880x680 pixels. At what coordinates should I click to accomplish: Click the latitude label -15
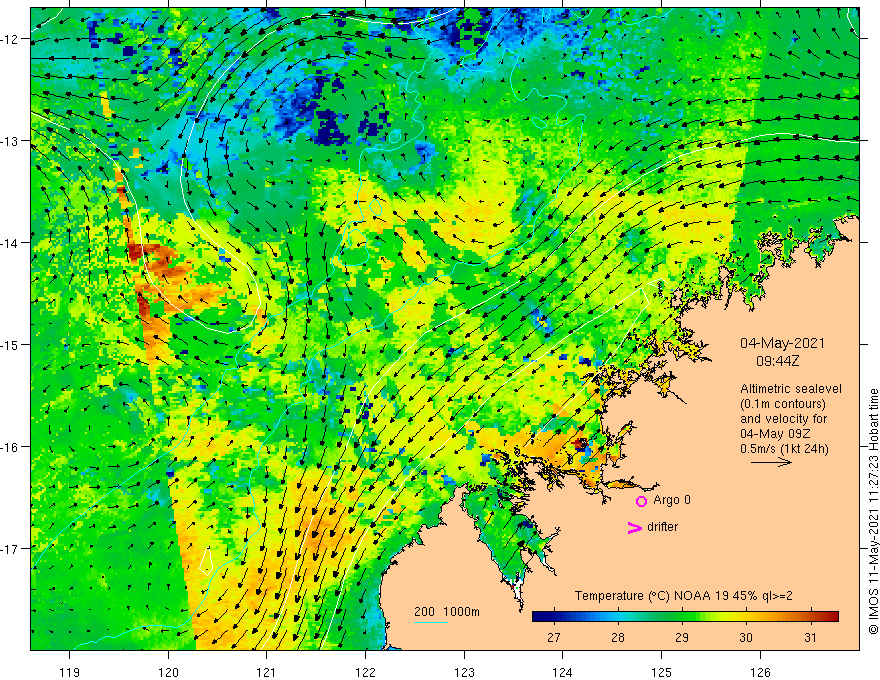tap(10, 344)
